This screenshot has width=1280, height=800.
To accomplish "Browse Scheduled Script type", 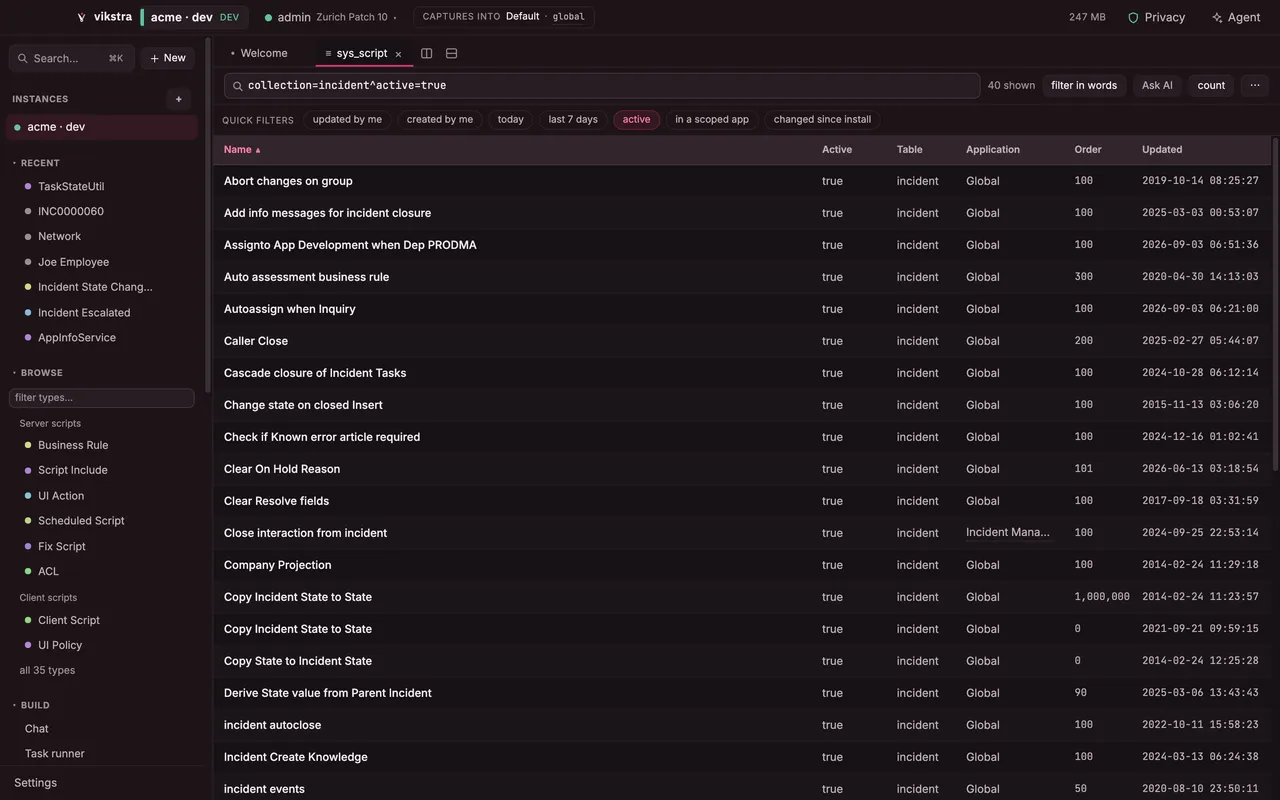I will 81,521.
